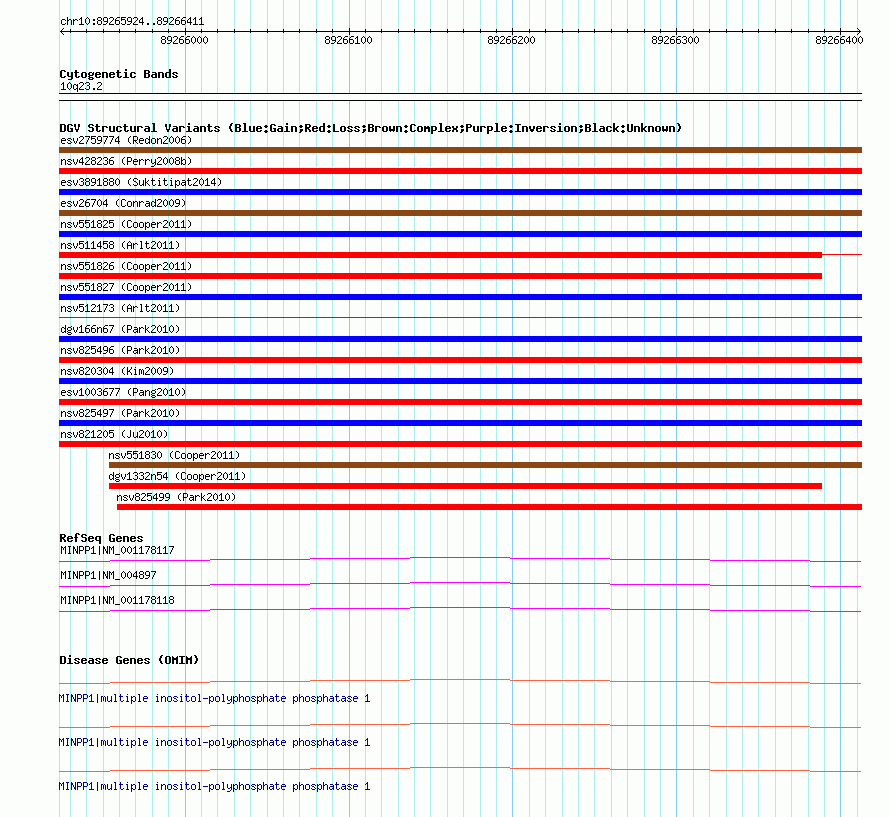Click the nsv821205 (Ju2010) label
The image size is (890, 817).
pos(114,434)
